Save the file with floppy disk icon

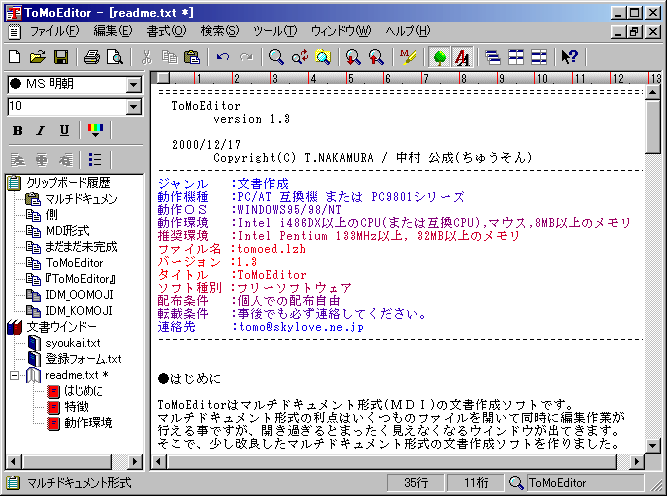(x=61, y=57)
